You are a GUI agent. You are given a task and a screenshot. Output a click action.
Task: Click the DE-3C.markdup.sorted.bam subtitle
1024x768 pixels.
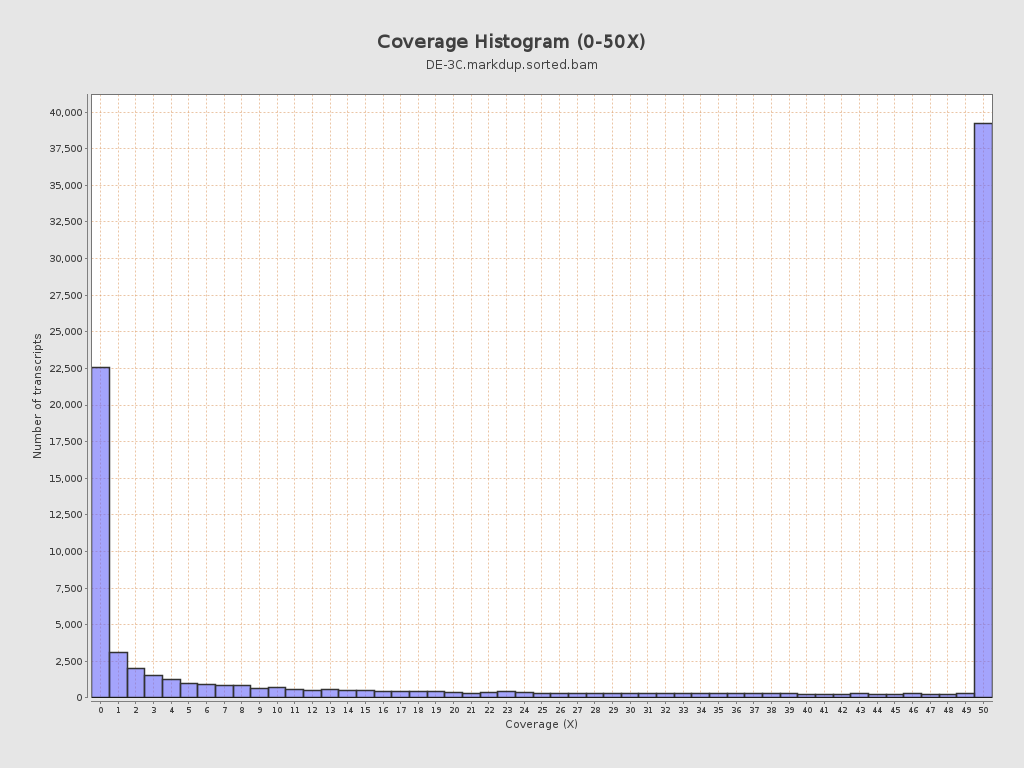tap(511, 65)
